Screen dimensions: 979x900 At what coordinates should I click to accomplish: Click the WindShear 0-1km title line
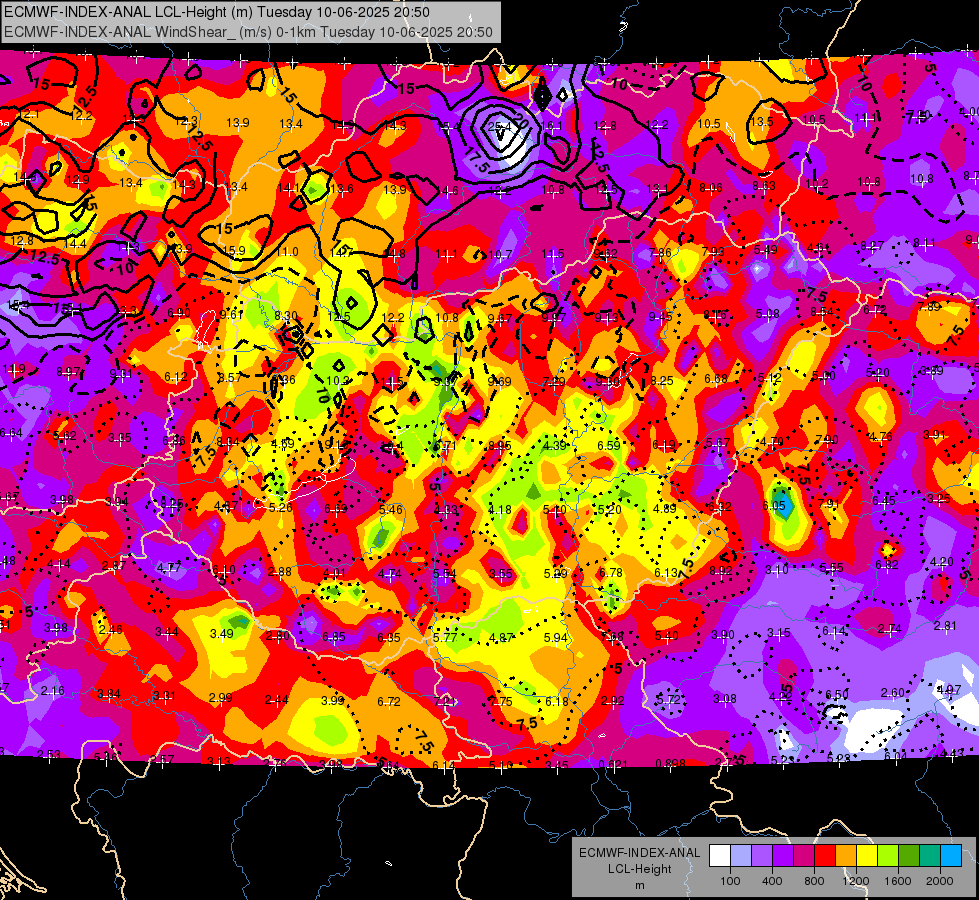coord(248,32)
